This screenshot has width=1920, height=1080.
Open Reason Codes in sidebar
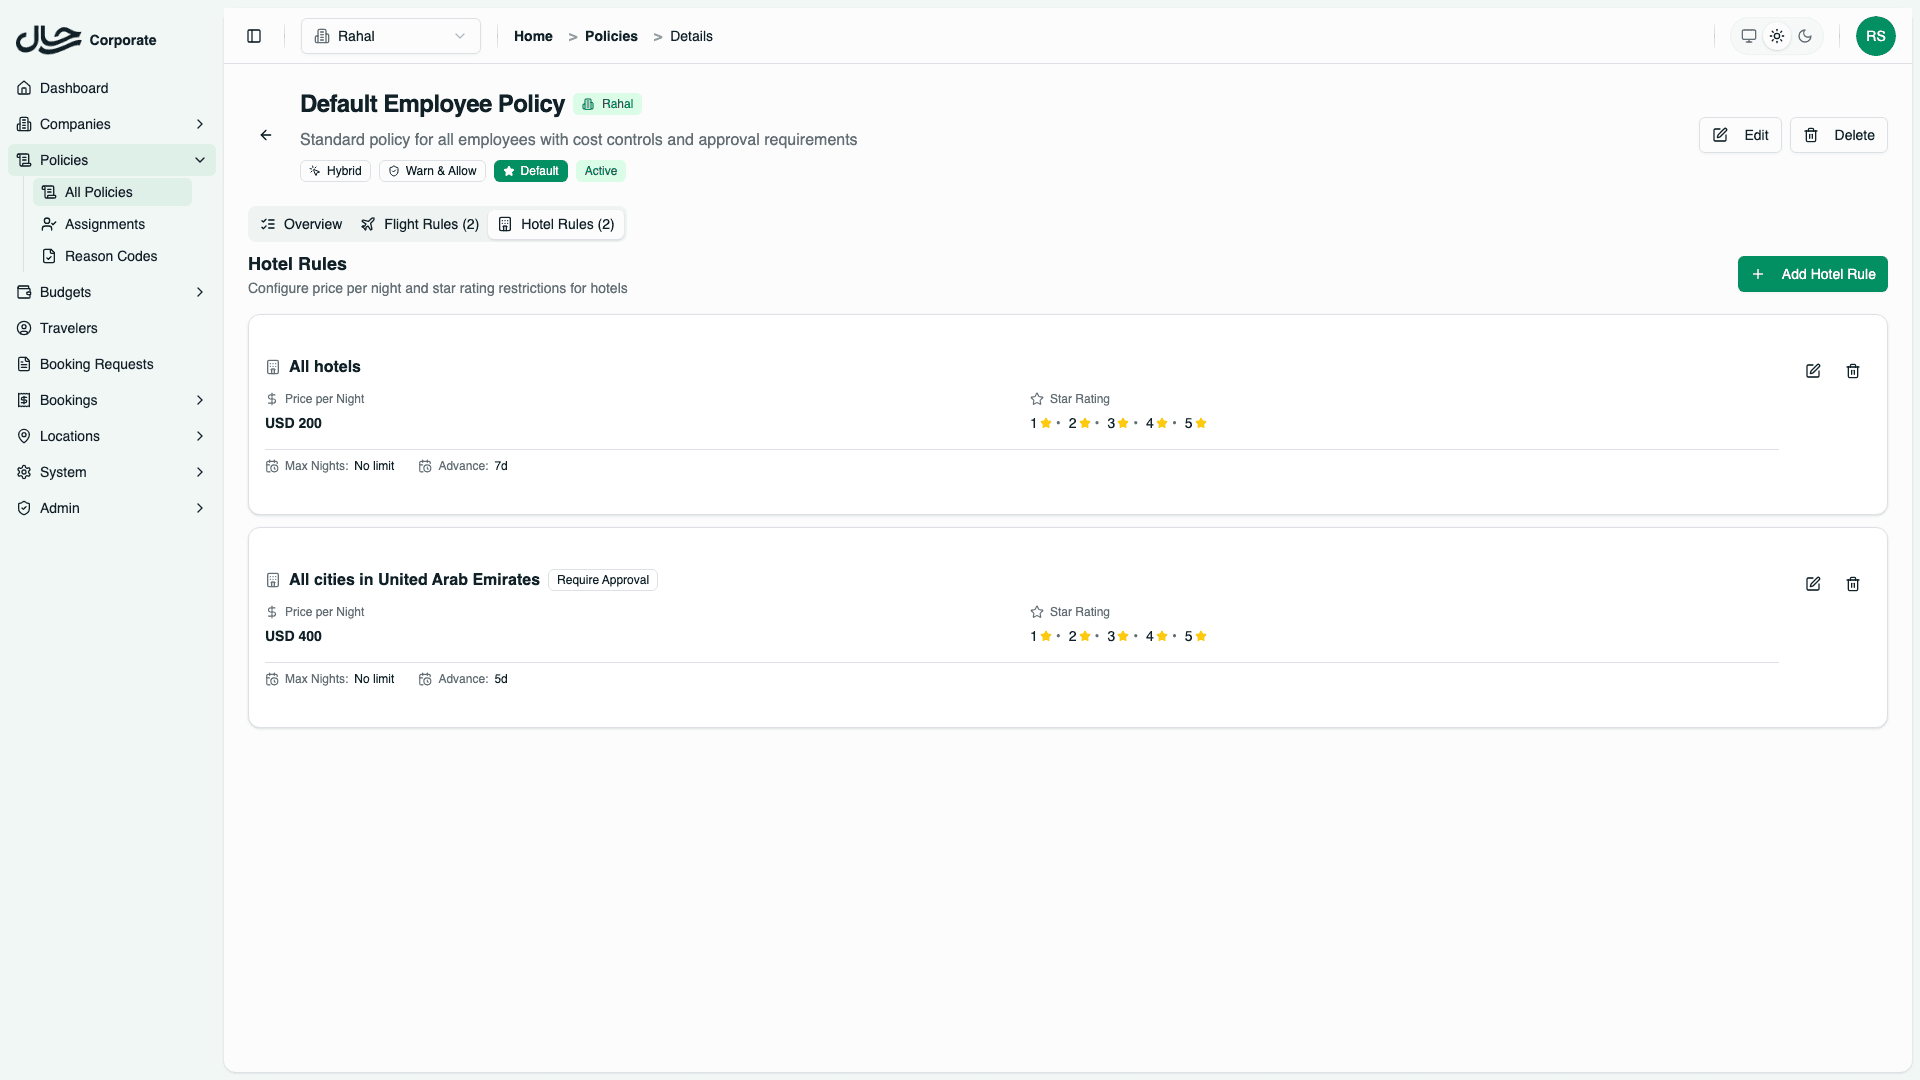point(110,256)
